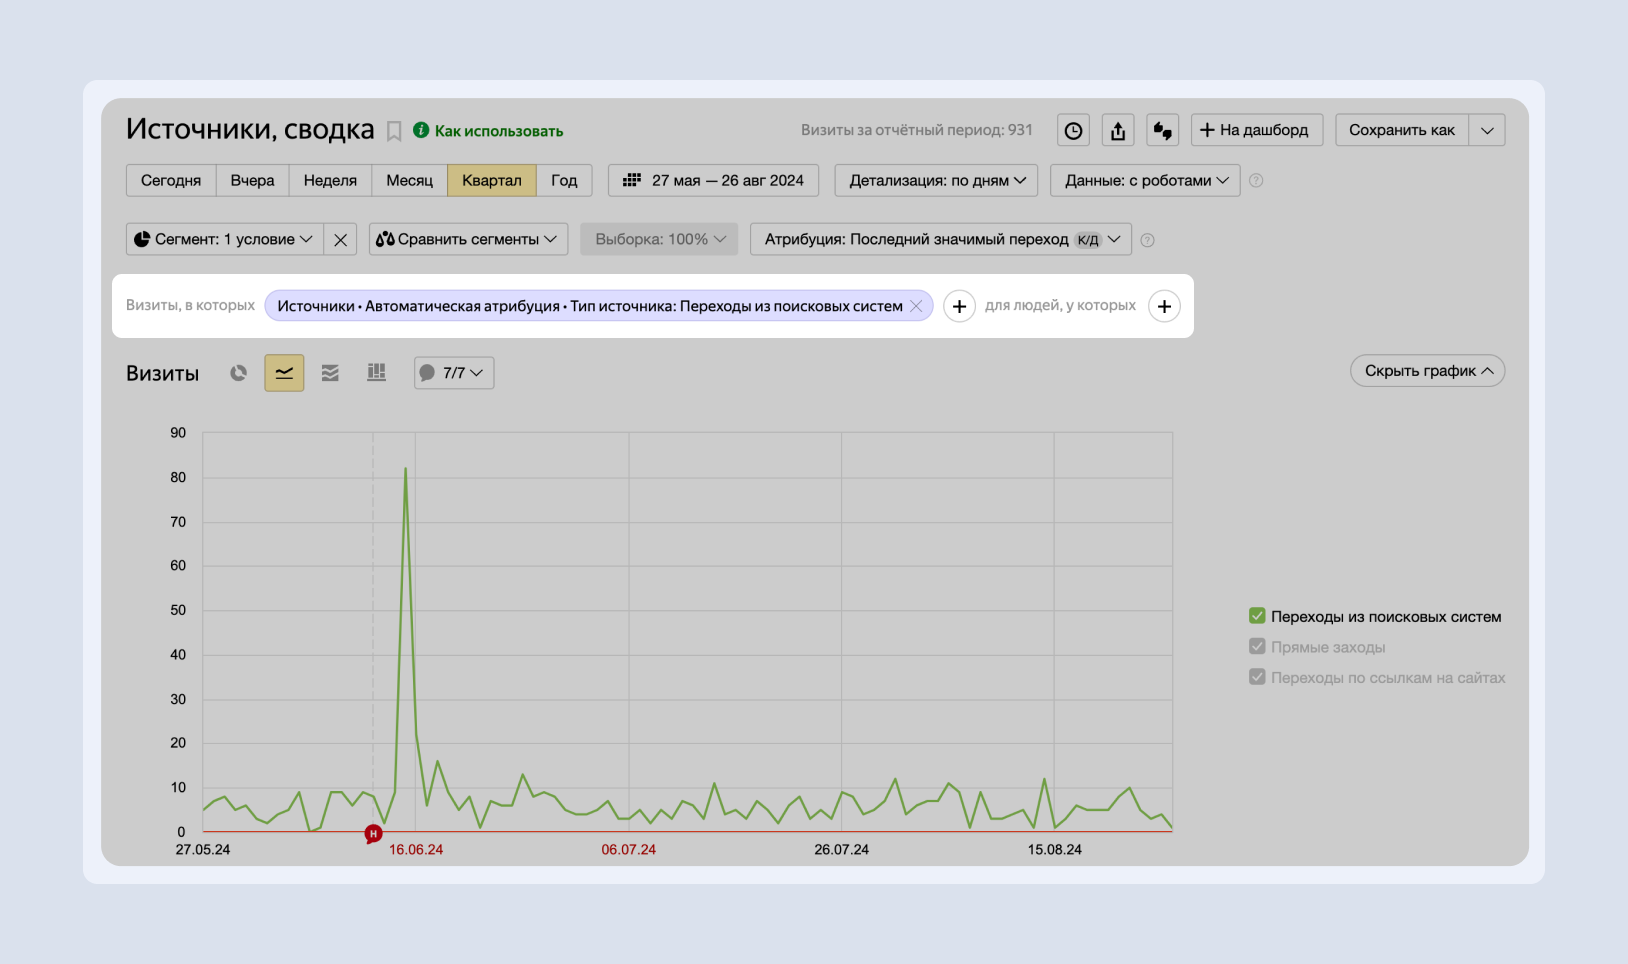Viewport: 1628px width, 964px height.
Task: Click help icon next to Данные dropdown
Action: [x=1257, y=181]
